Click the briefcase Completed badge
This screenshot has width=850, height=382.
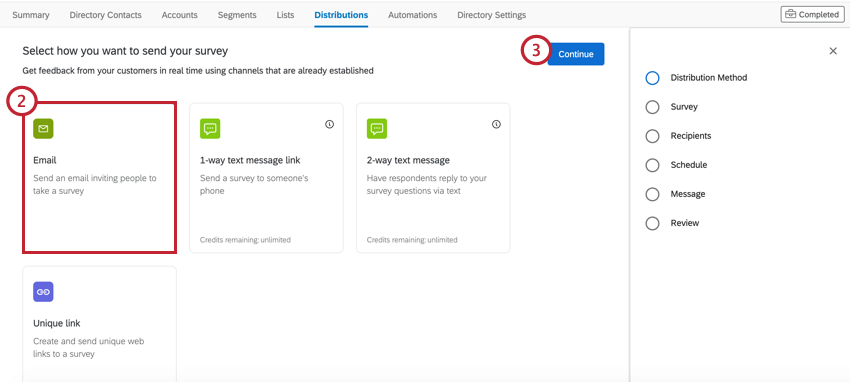(x=812, y=15)
